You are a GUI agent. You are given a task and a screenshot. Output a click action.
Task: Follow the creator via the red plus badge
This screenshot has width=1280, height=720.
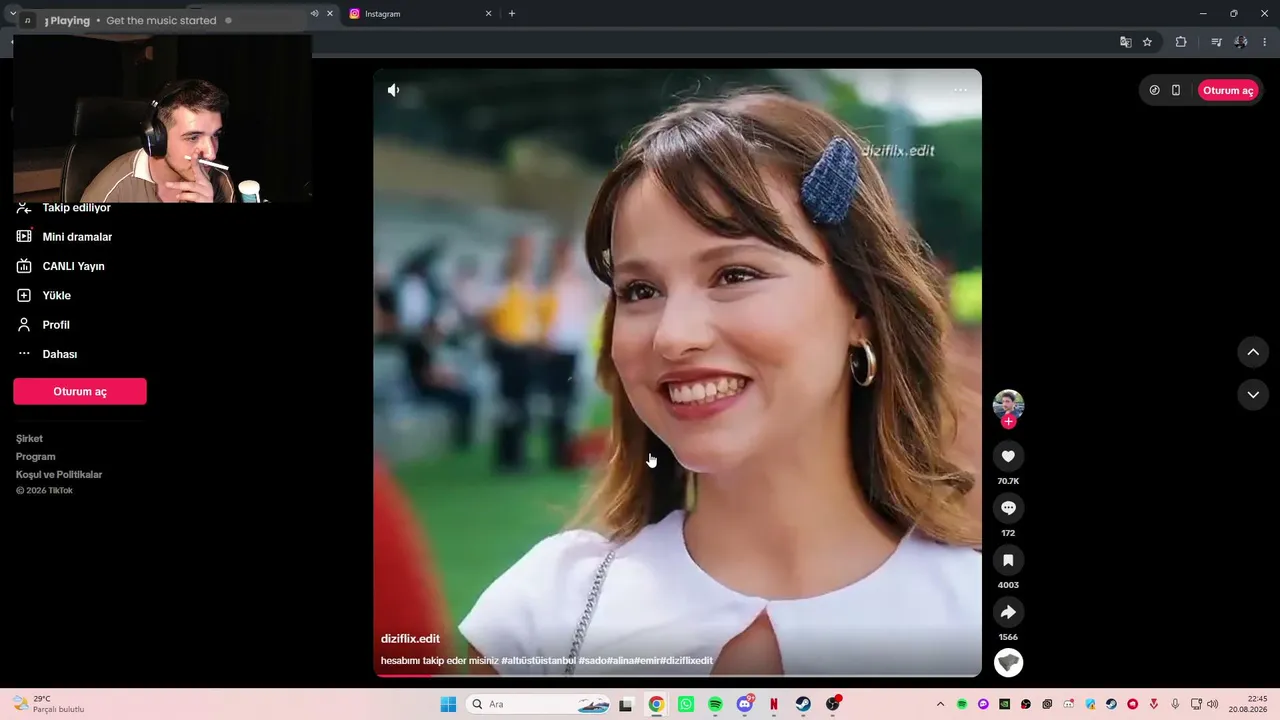[1008, 422]
